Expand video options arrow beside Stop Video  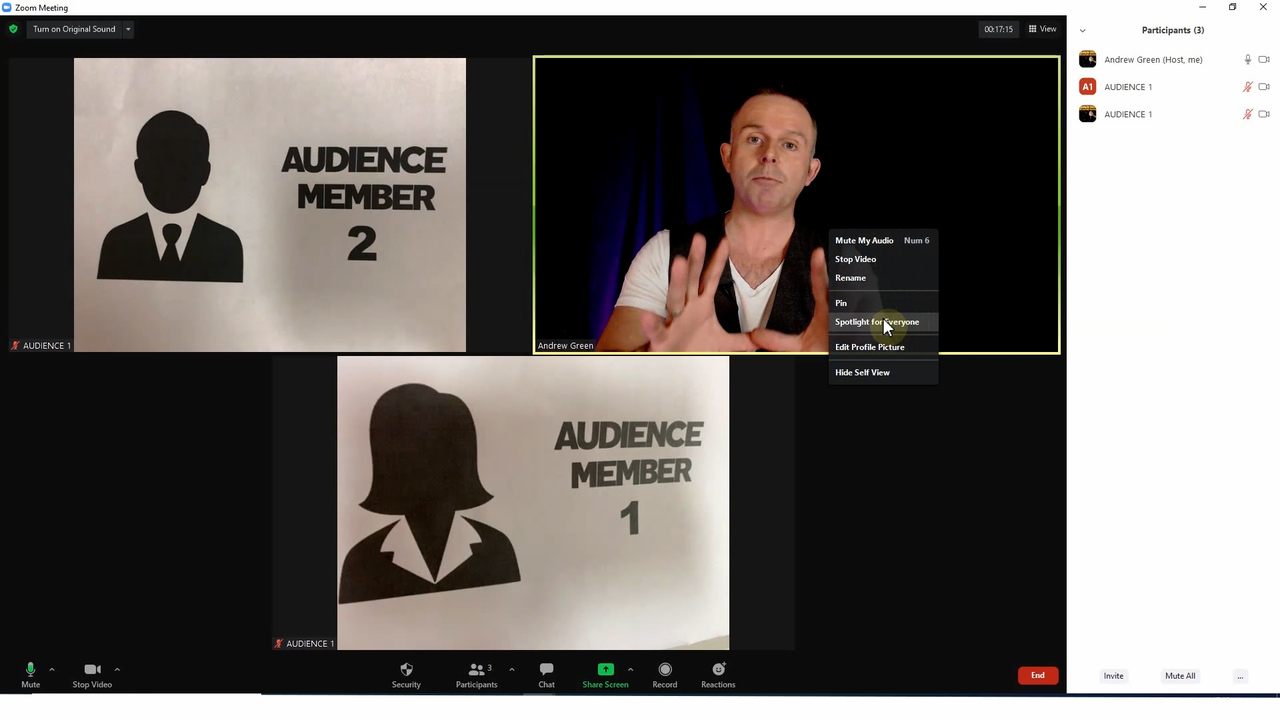click(117, 669)
